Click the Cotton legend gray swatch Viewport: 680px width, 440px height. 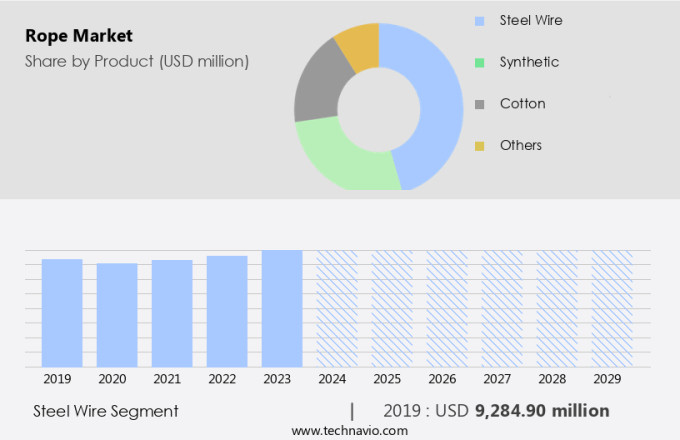pos(480,104)
